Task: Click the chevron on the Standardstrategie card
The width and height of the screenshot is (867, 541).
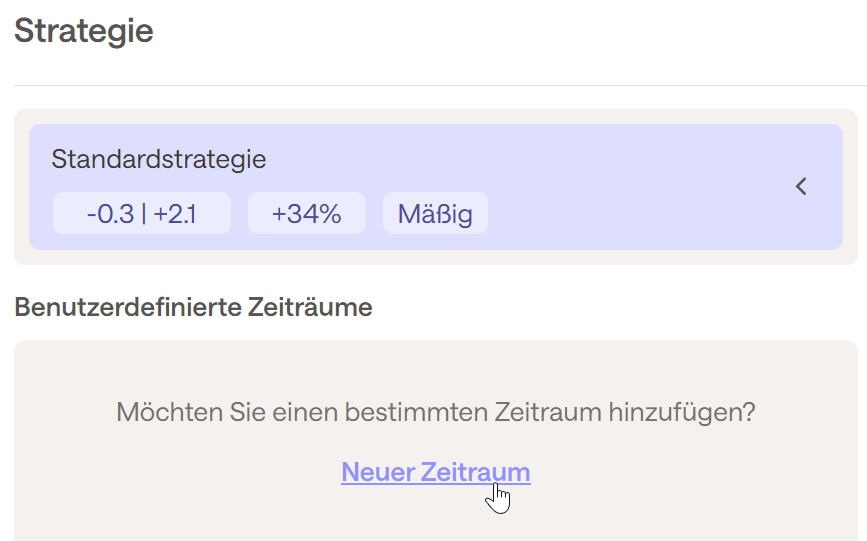Action: pos(801,186)
